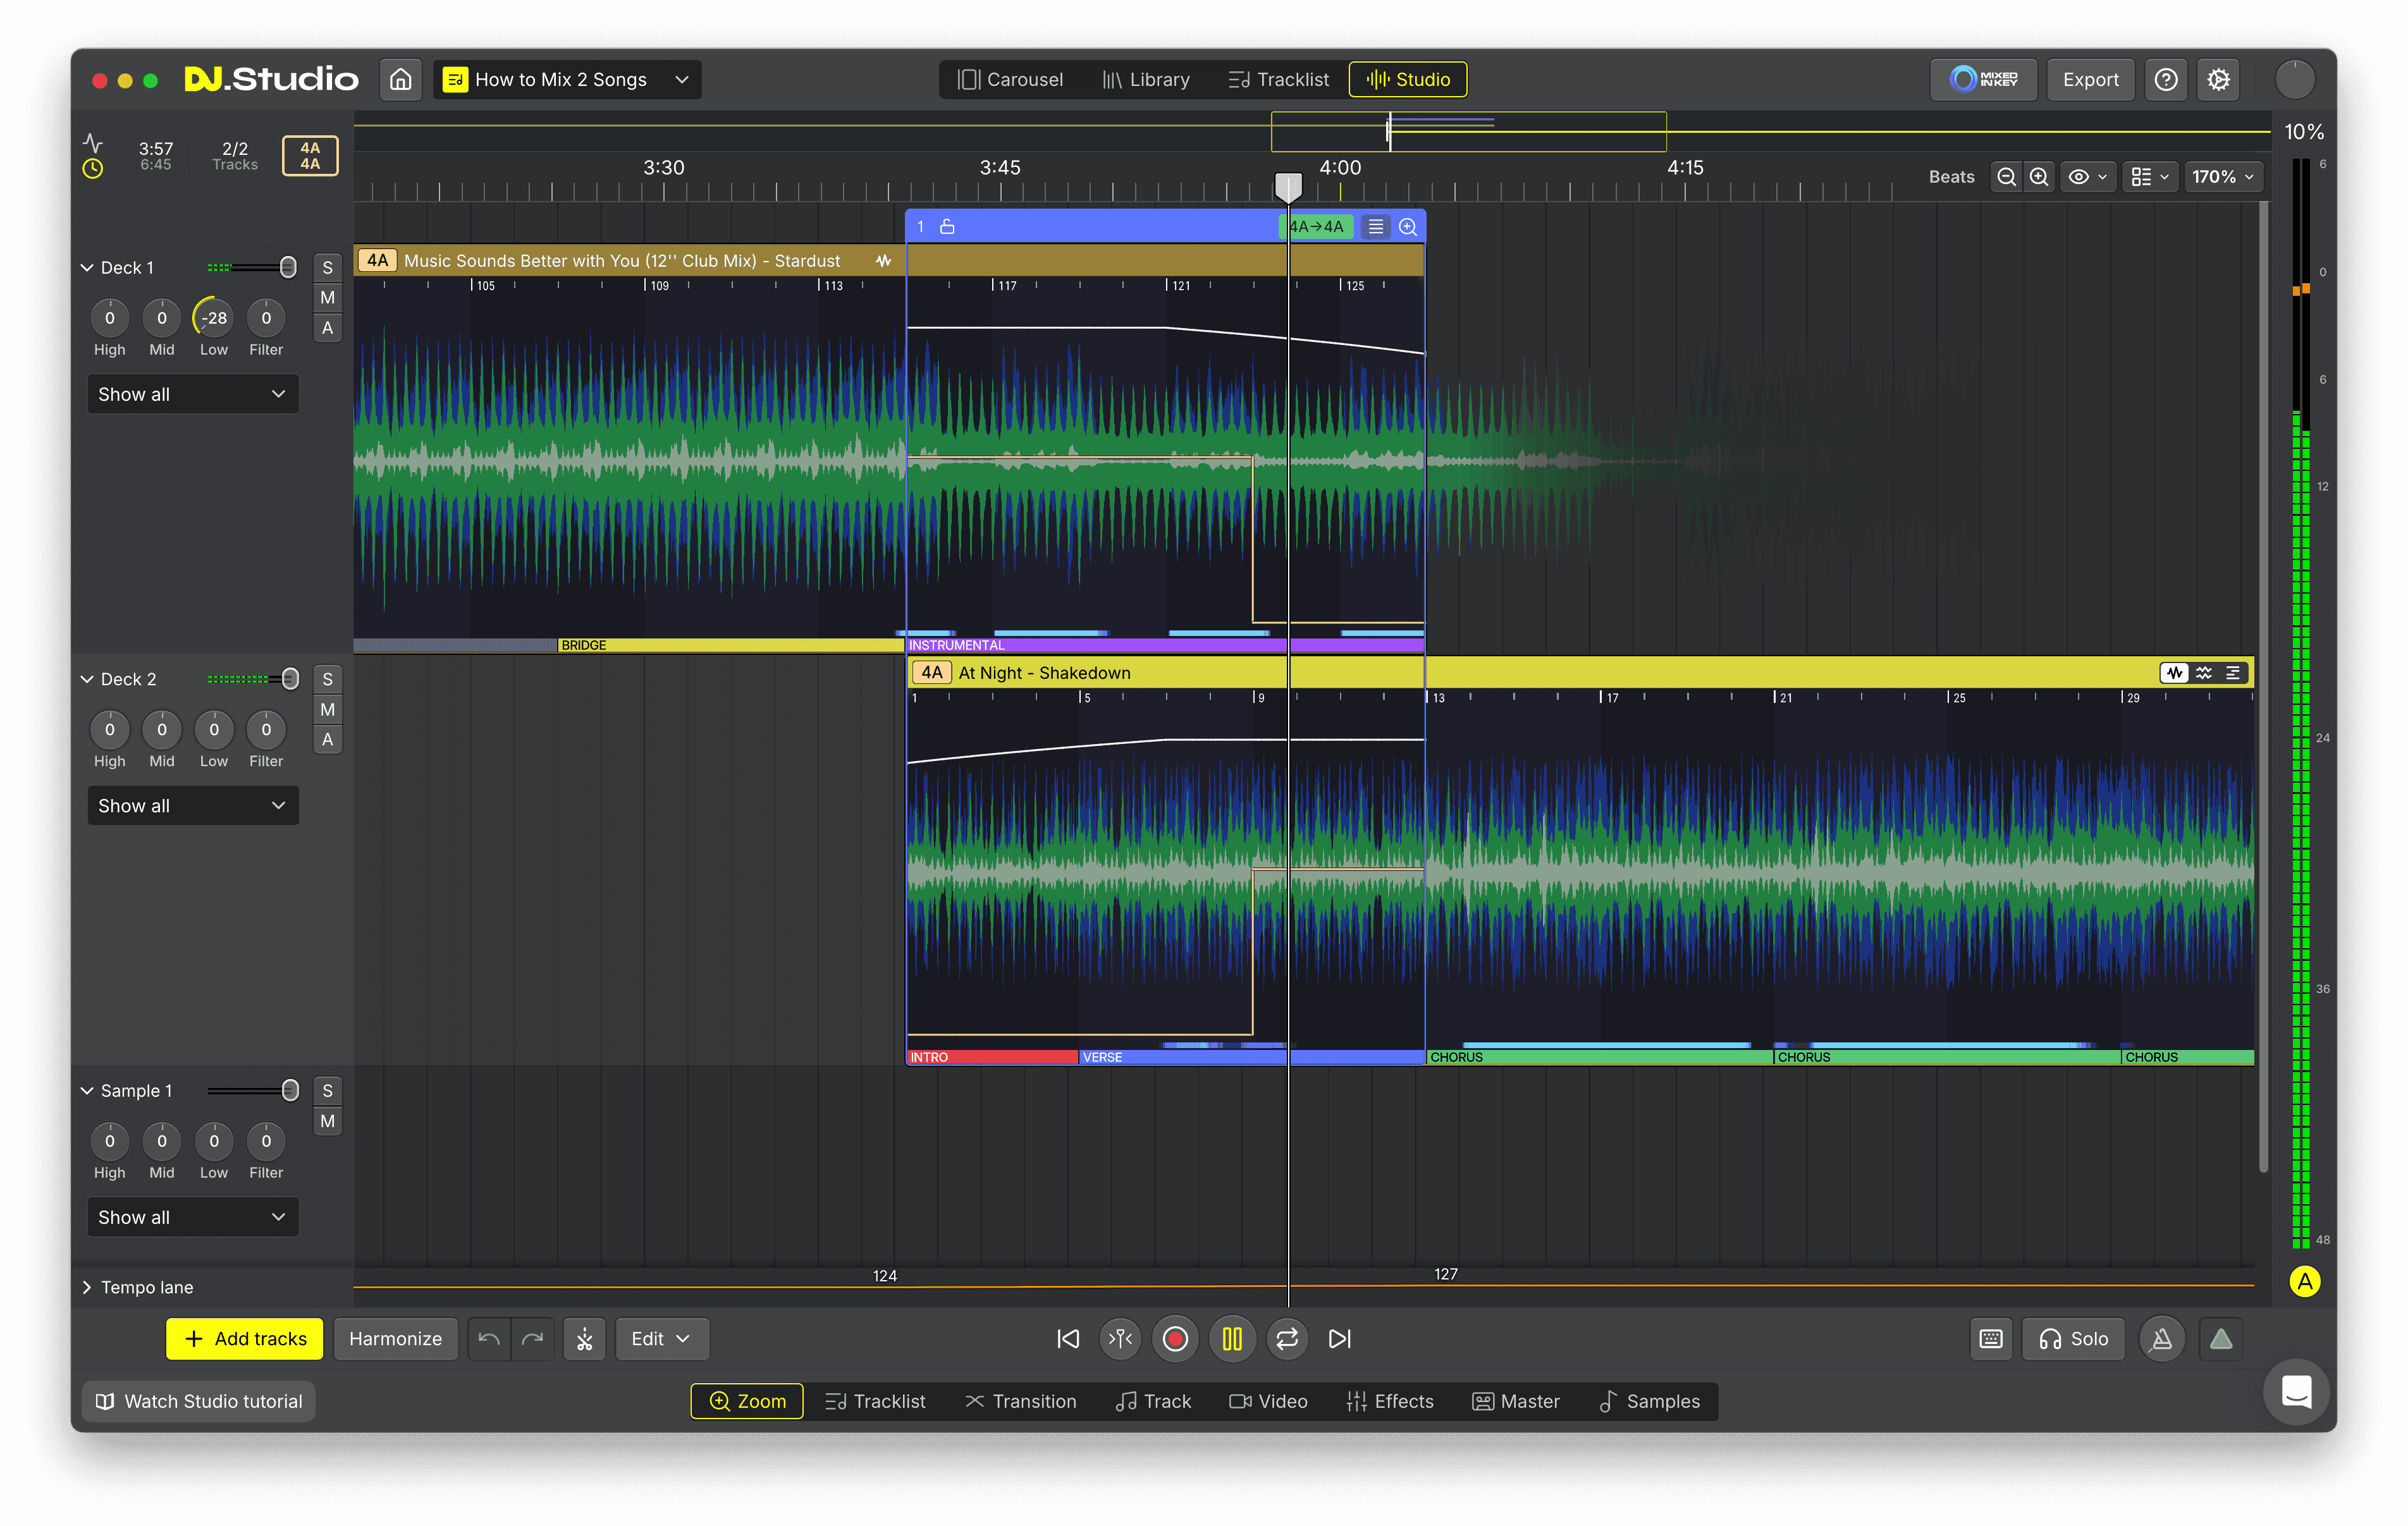Open Deck 2 Show all dropdown

(192, 806)
